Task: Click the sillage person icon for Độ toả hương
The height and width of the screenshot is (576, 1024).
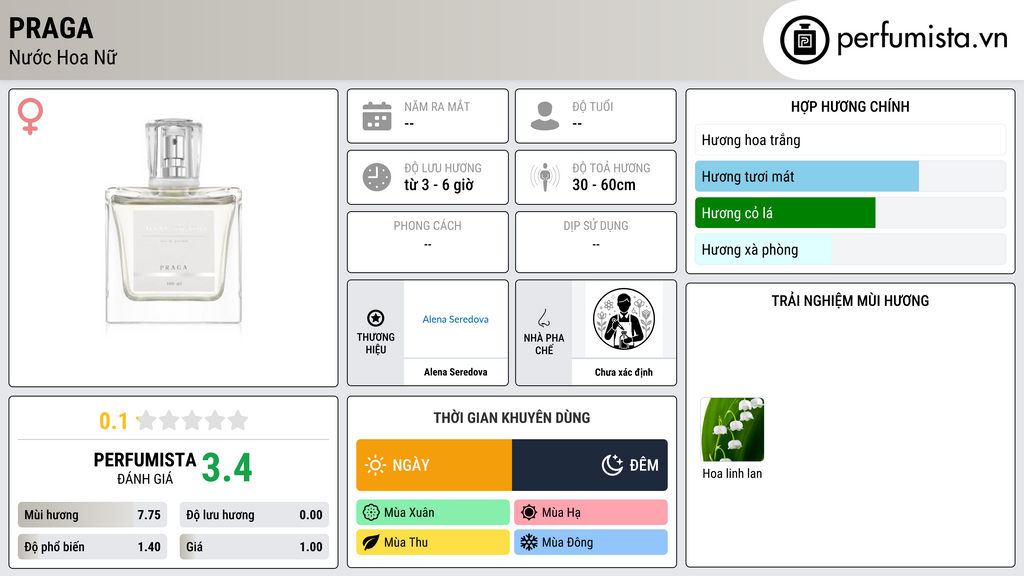Action: (545, 177)
